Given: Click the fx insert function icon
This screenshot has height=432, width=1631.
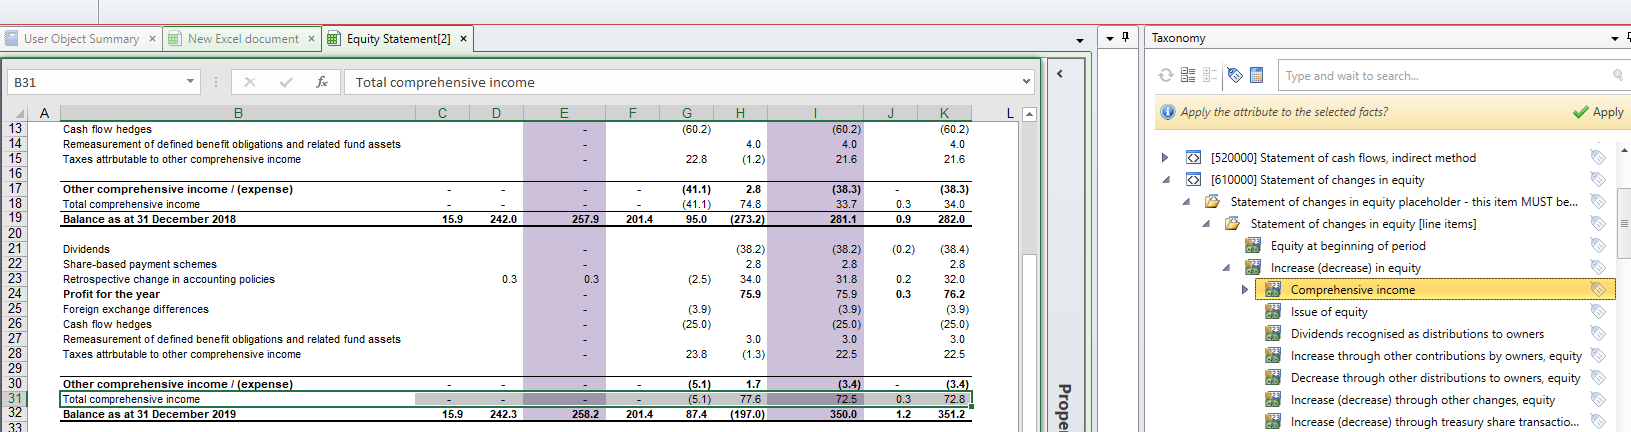Looking at the screenshot, I should pyautogui.click(x=321, y=82).
